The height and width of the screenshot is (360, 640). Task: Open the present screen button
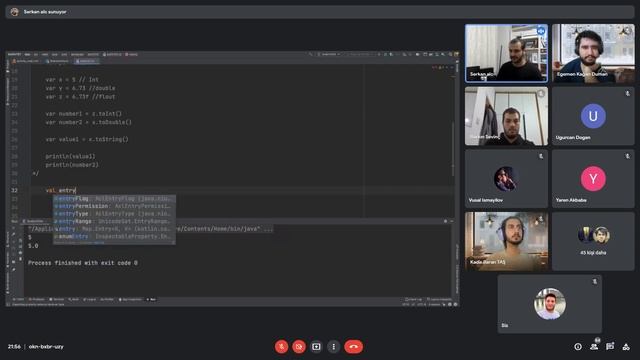pyautogui.click(x=316, y=347)
